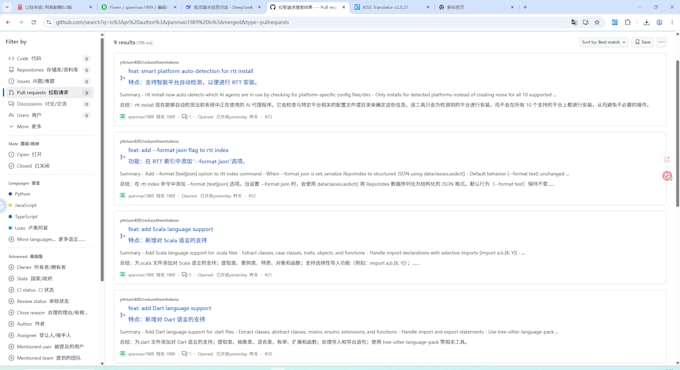
Task: Go forward with browser forward arrow
Action: coord(21,22)
